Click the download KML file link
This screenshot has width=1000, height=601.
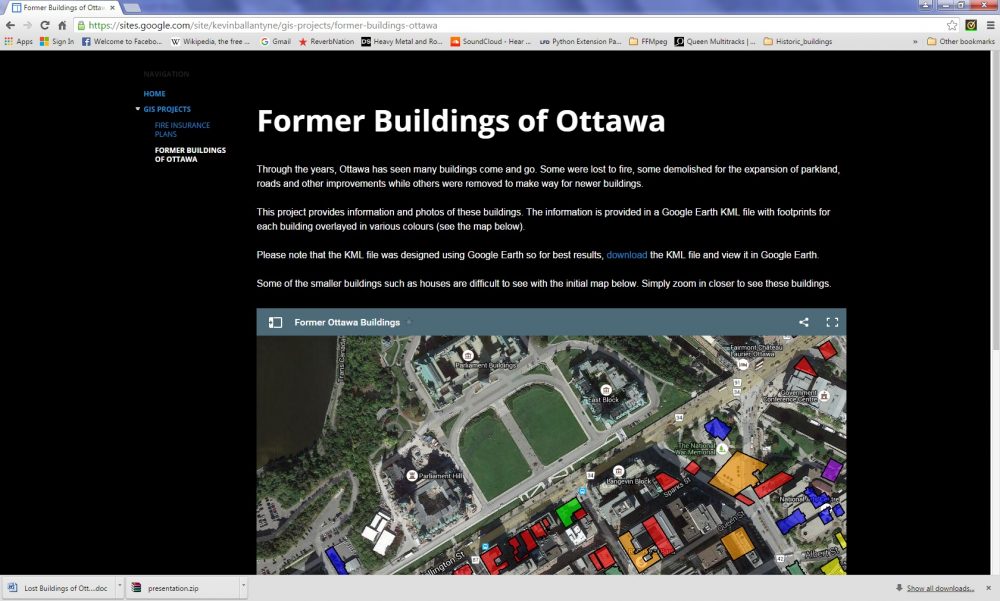click(626, 255)
